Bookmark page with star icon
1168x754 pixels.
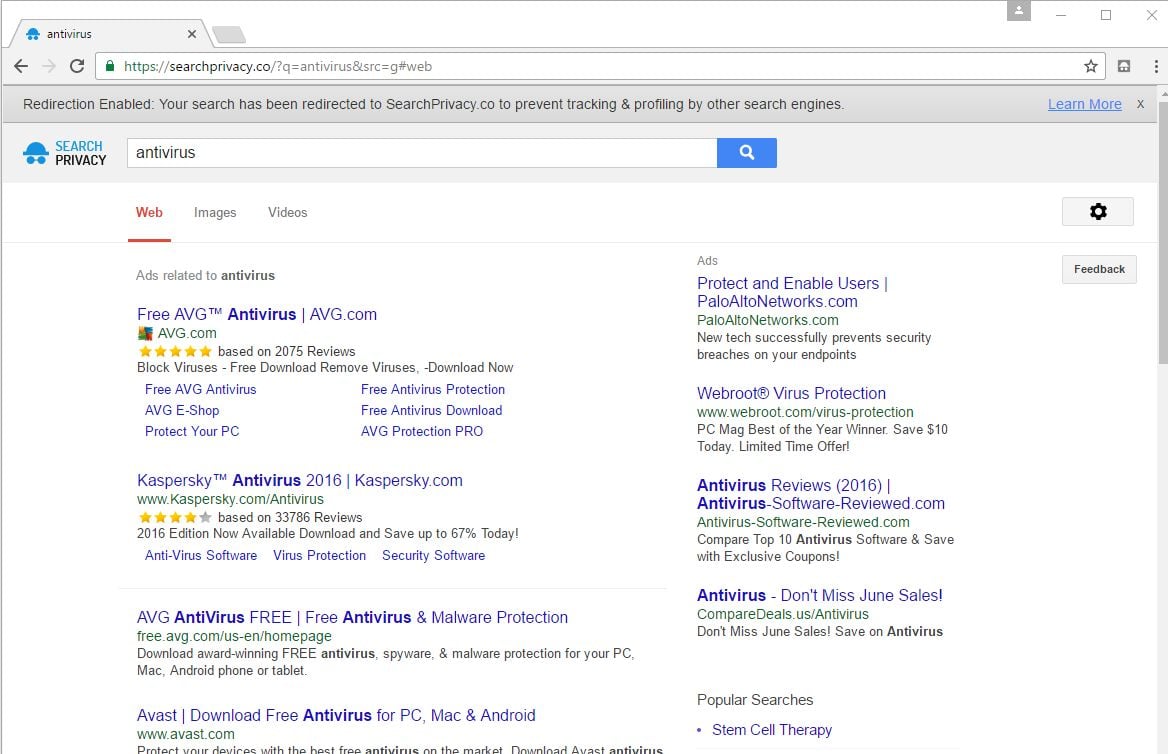pyautogui.click(x=1091, y=66)
